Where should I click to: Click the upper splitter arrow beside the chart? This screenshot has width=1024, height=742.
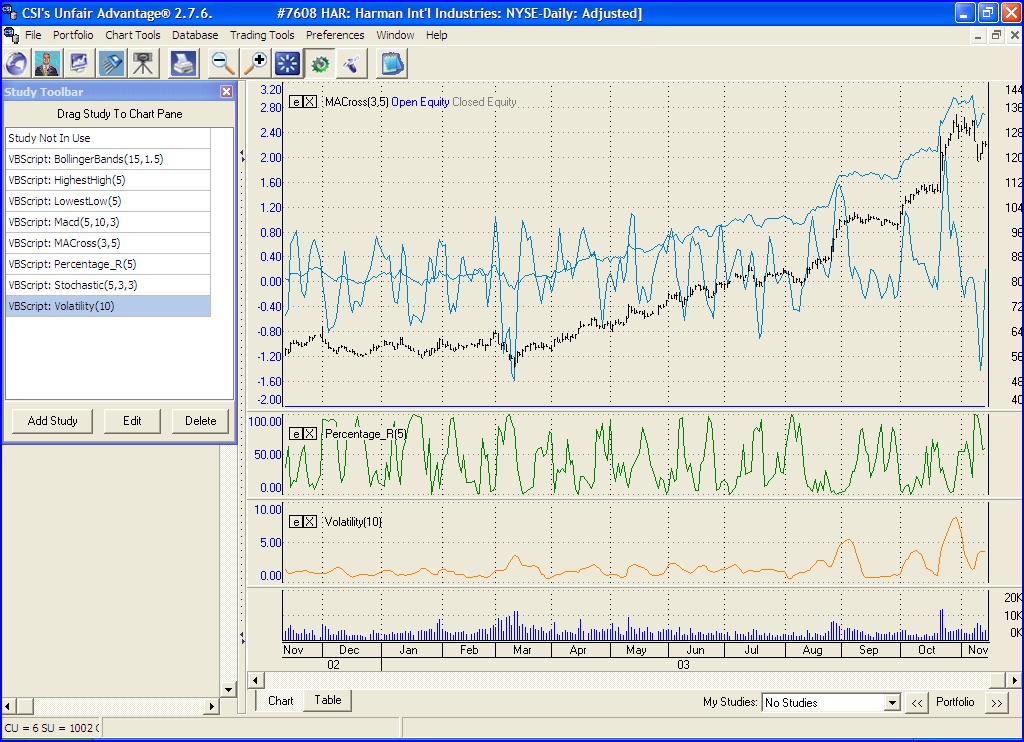click(x=242, y=156)
